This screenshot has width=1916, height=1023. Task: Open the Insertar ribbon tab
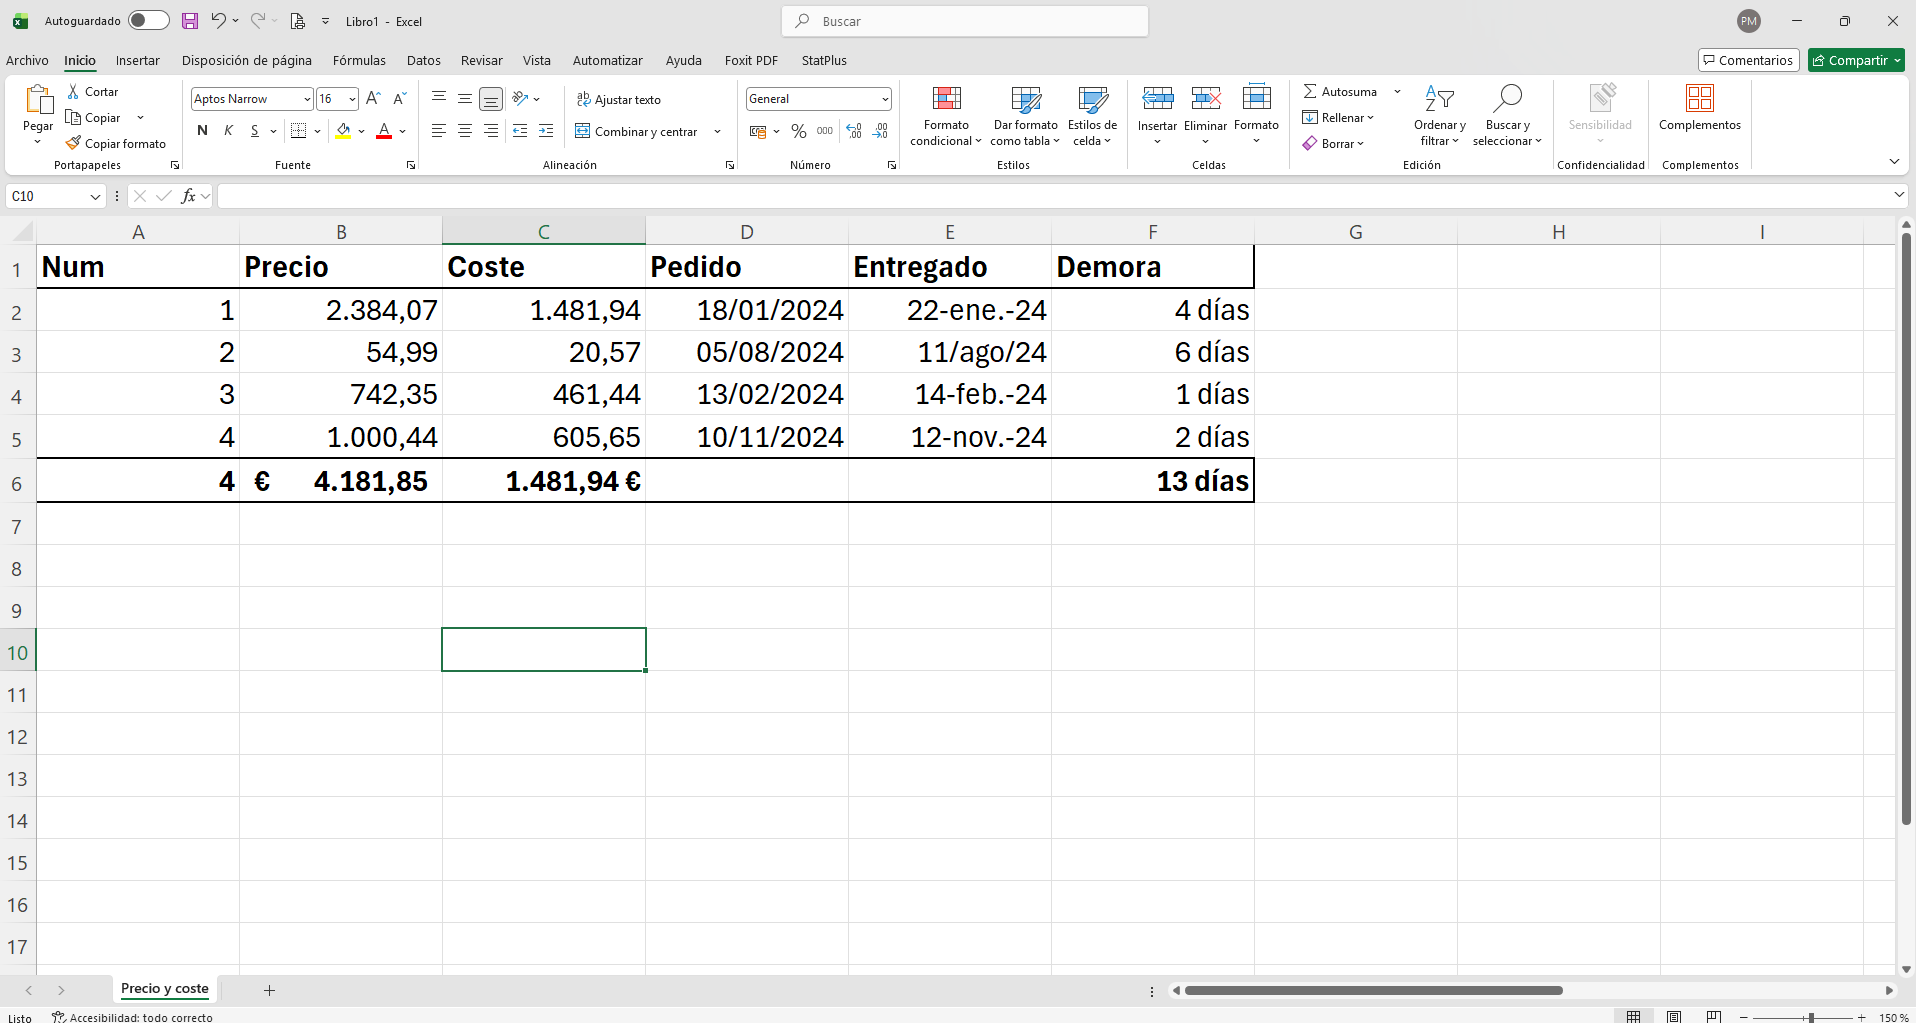coord(137,60)
